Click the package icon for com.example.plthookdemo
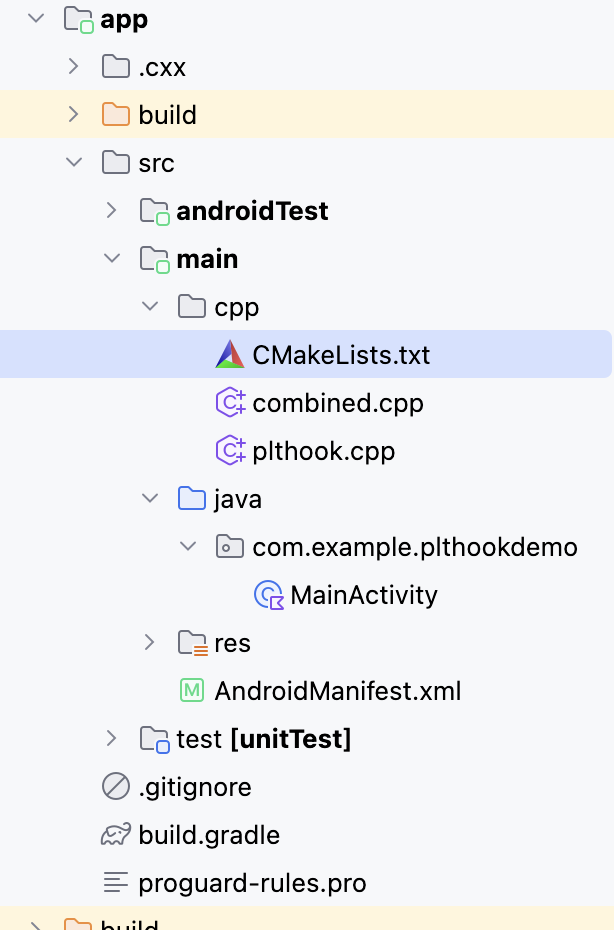 click(x=230, y=547)
